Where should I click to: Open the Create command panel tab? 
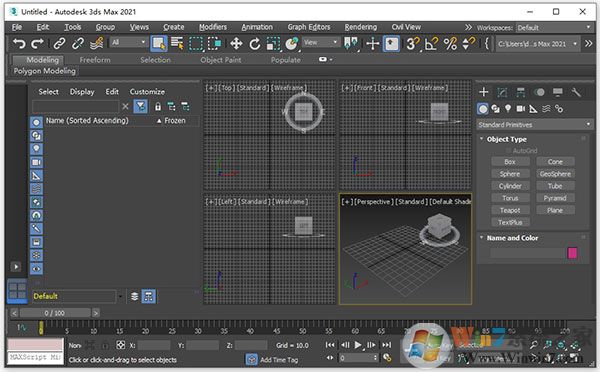484,92
